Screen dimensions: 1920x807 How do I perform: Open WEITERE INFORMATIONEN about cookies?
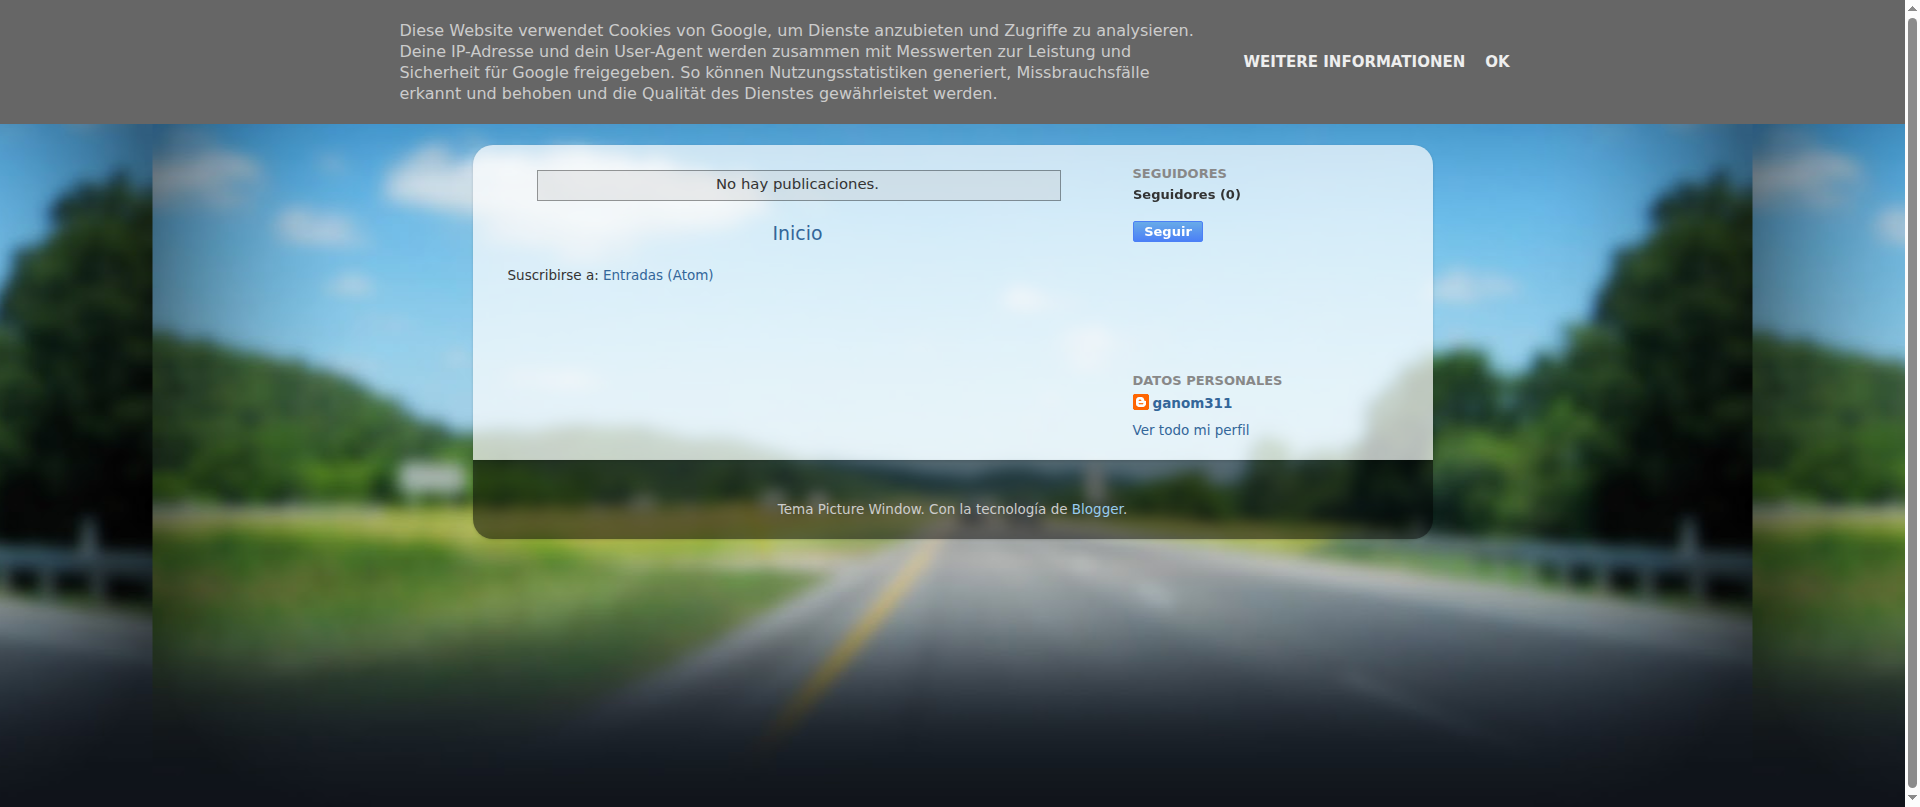click(x=1354, y=61)
